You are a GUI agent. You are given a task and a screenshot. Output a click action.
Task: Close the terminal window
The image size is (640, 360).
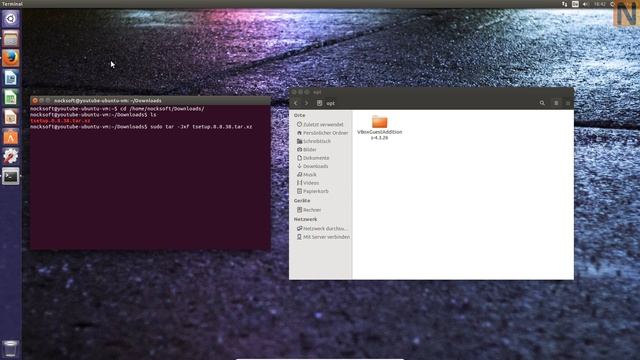35,100
